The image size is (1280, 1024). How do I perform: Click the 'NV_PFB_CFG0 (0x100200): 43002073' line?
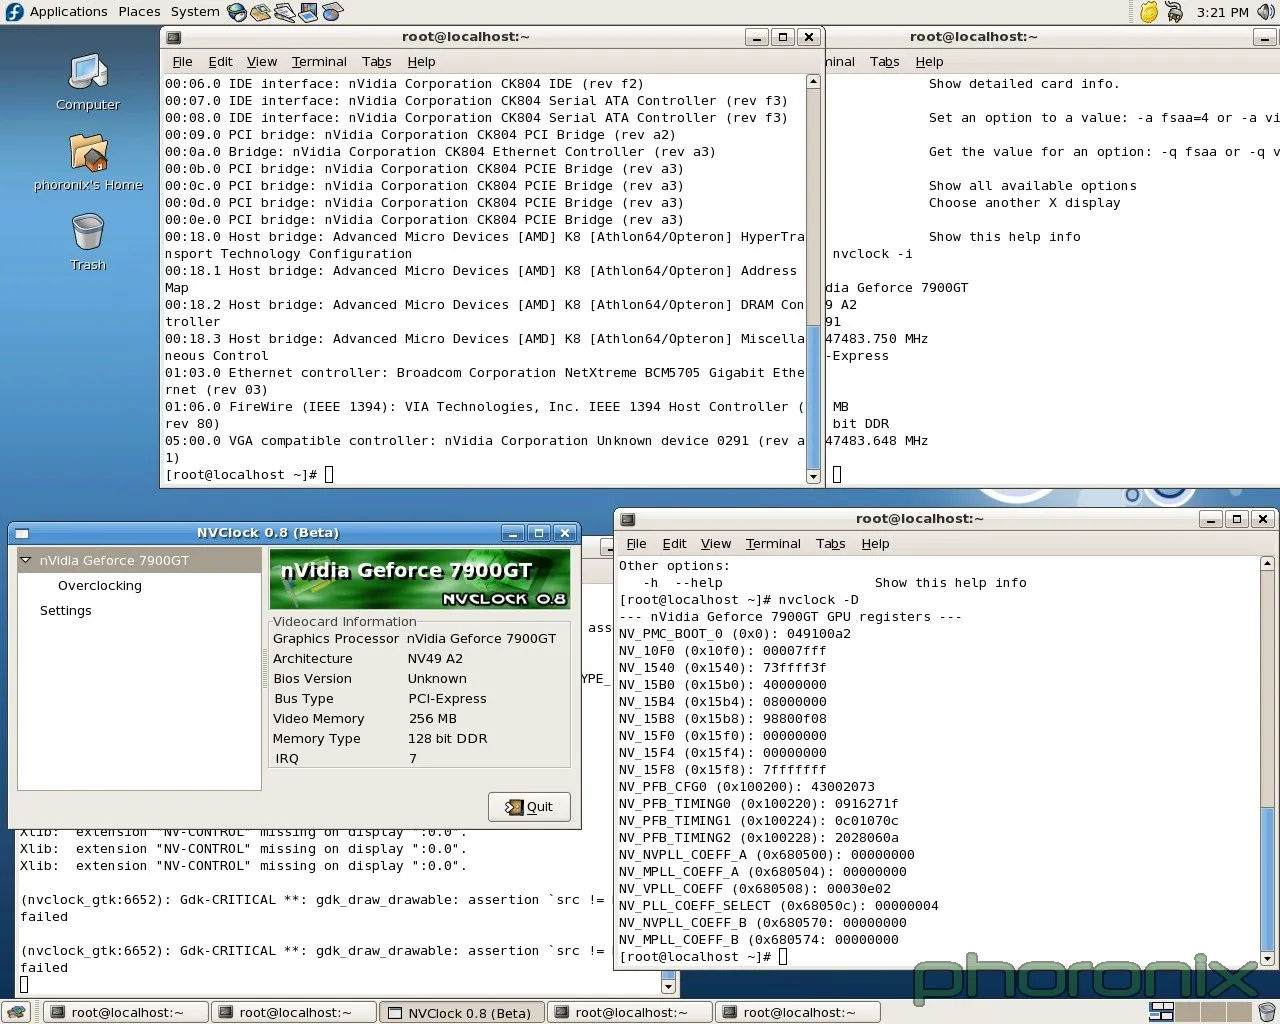click(747, 787)
